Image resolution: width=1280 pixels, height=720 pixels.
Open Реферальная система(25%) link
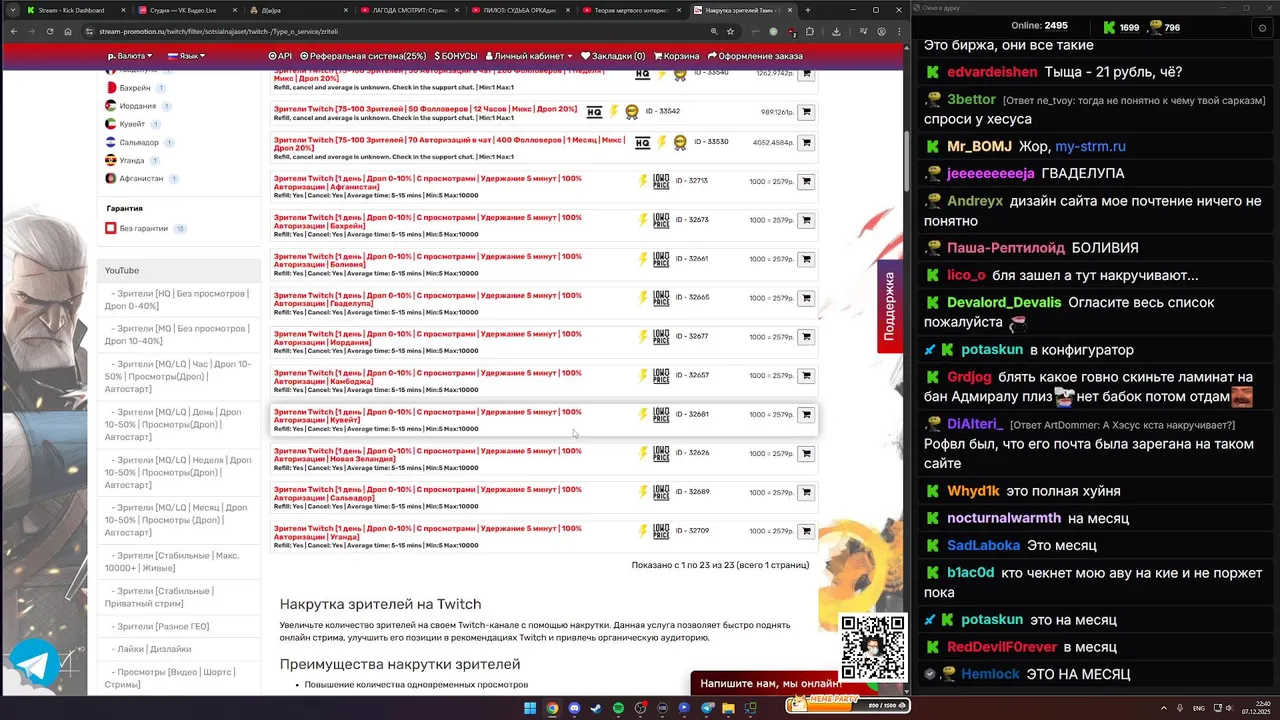(364, 56)
